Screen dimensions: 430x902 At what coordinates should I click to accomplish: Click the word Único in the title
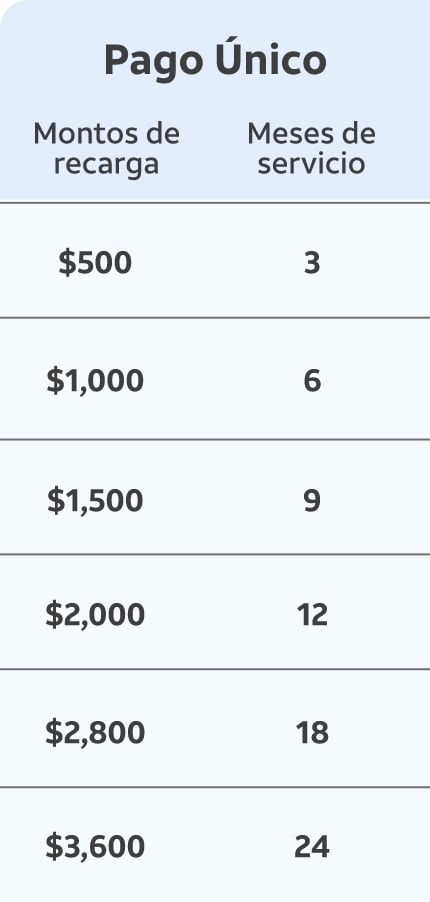click(271, 58)
